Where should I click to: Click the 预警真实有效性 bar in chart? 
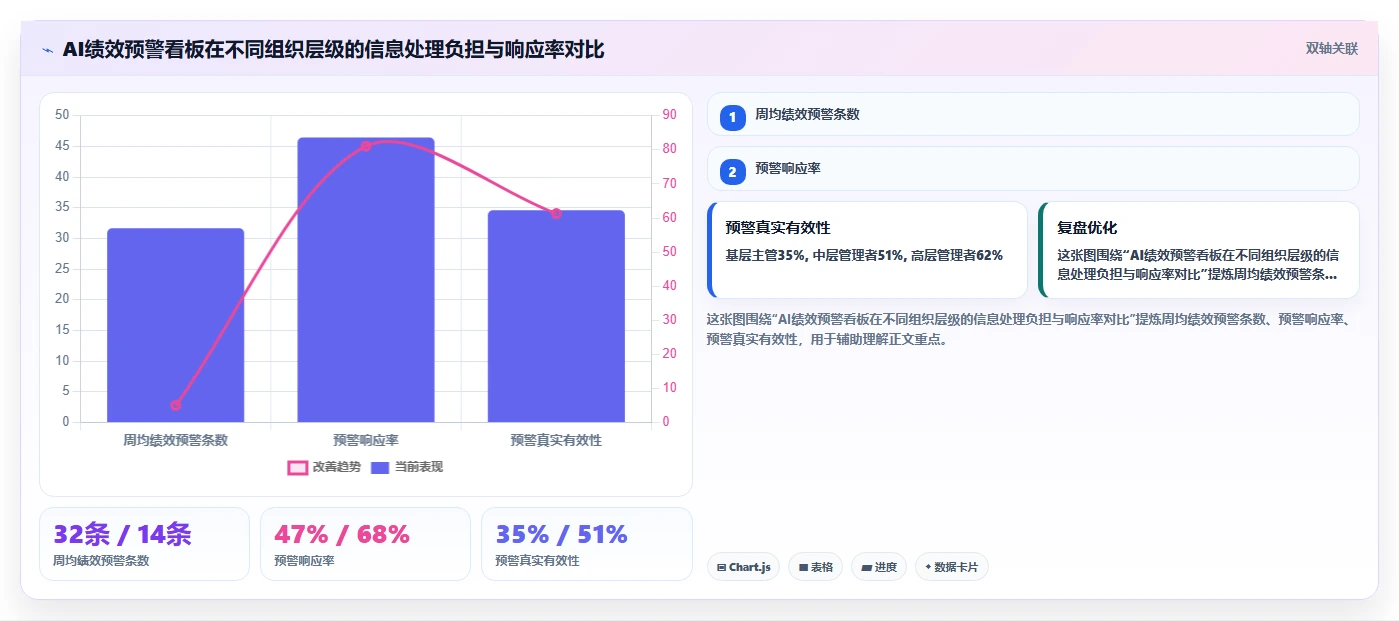(556, 316)
